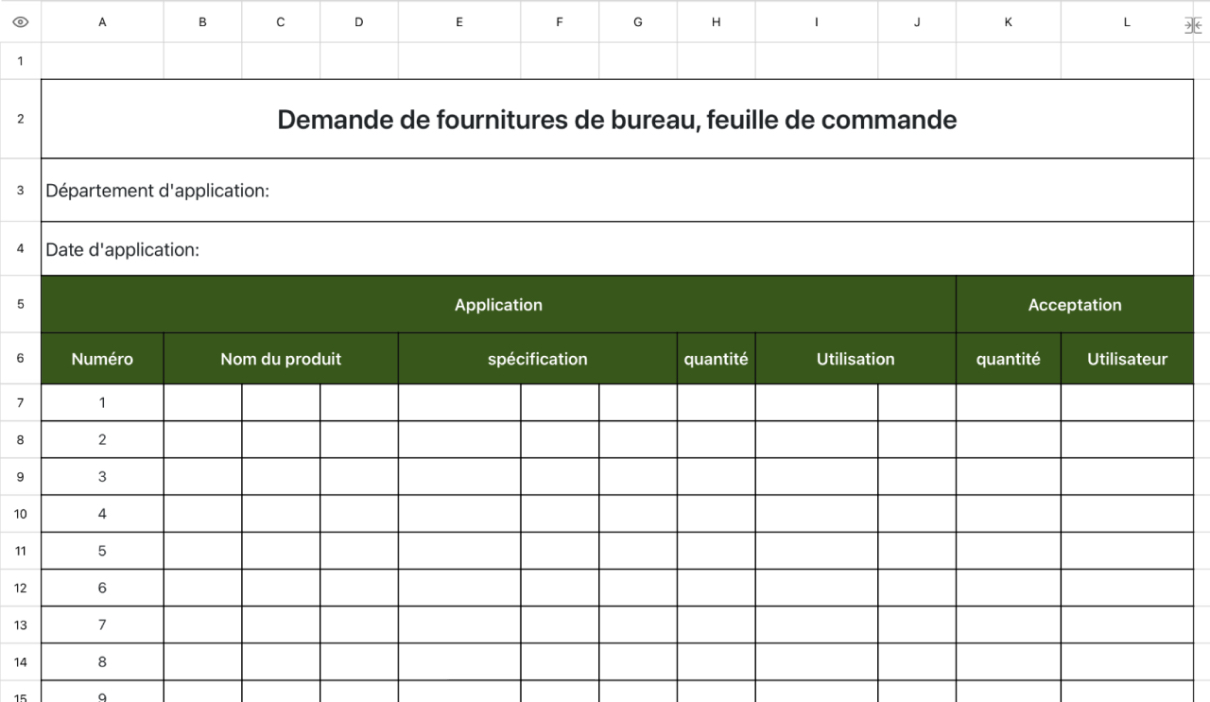Click empty cell E9 under spécification
1210x702 pixels.
point(459,476)
